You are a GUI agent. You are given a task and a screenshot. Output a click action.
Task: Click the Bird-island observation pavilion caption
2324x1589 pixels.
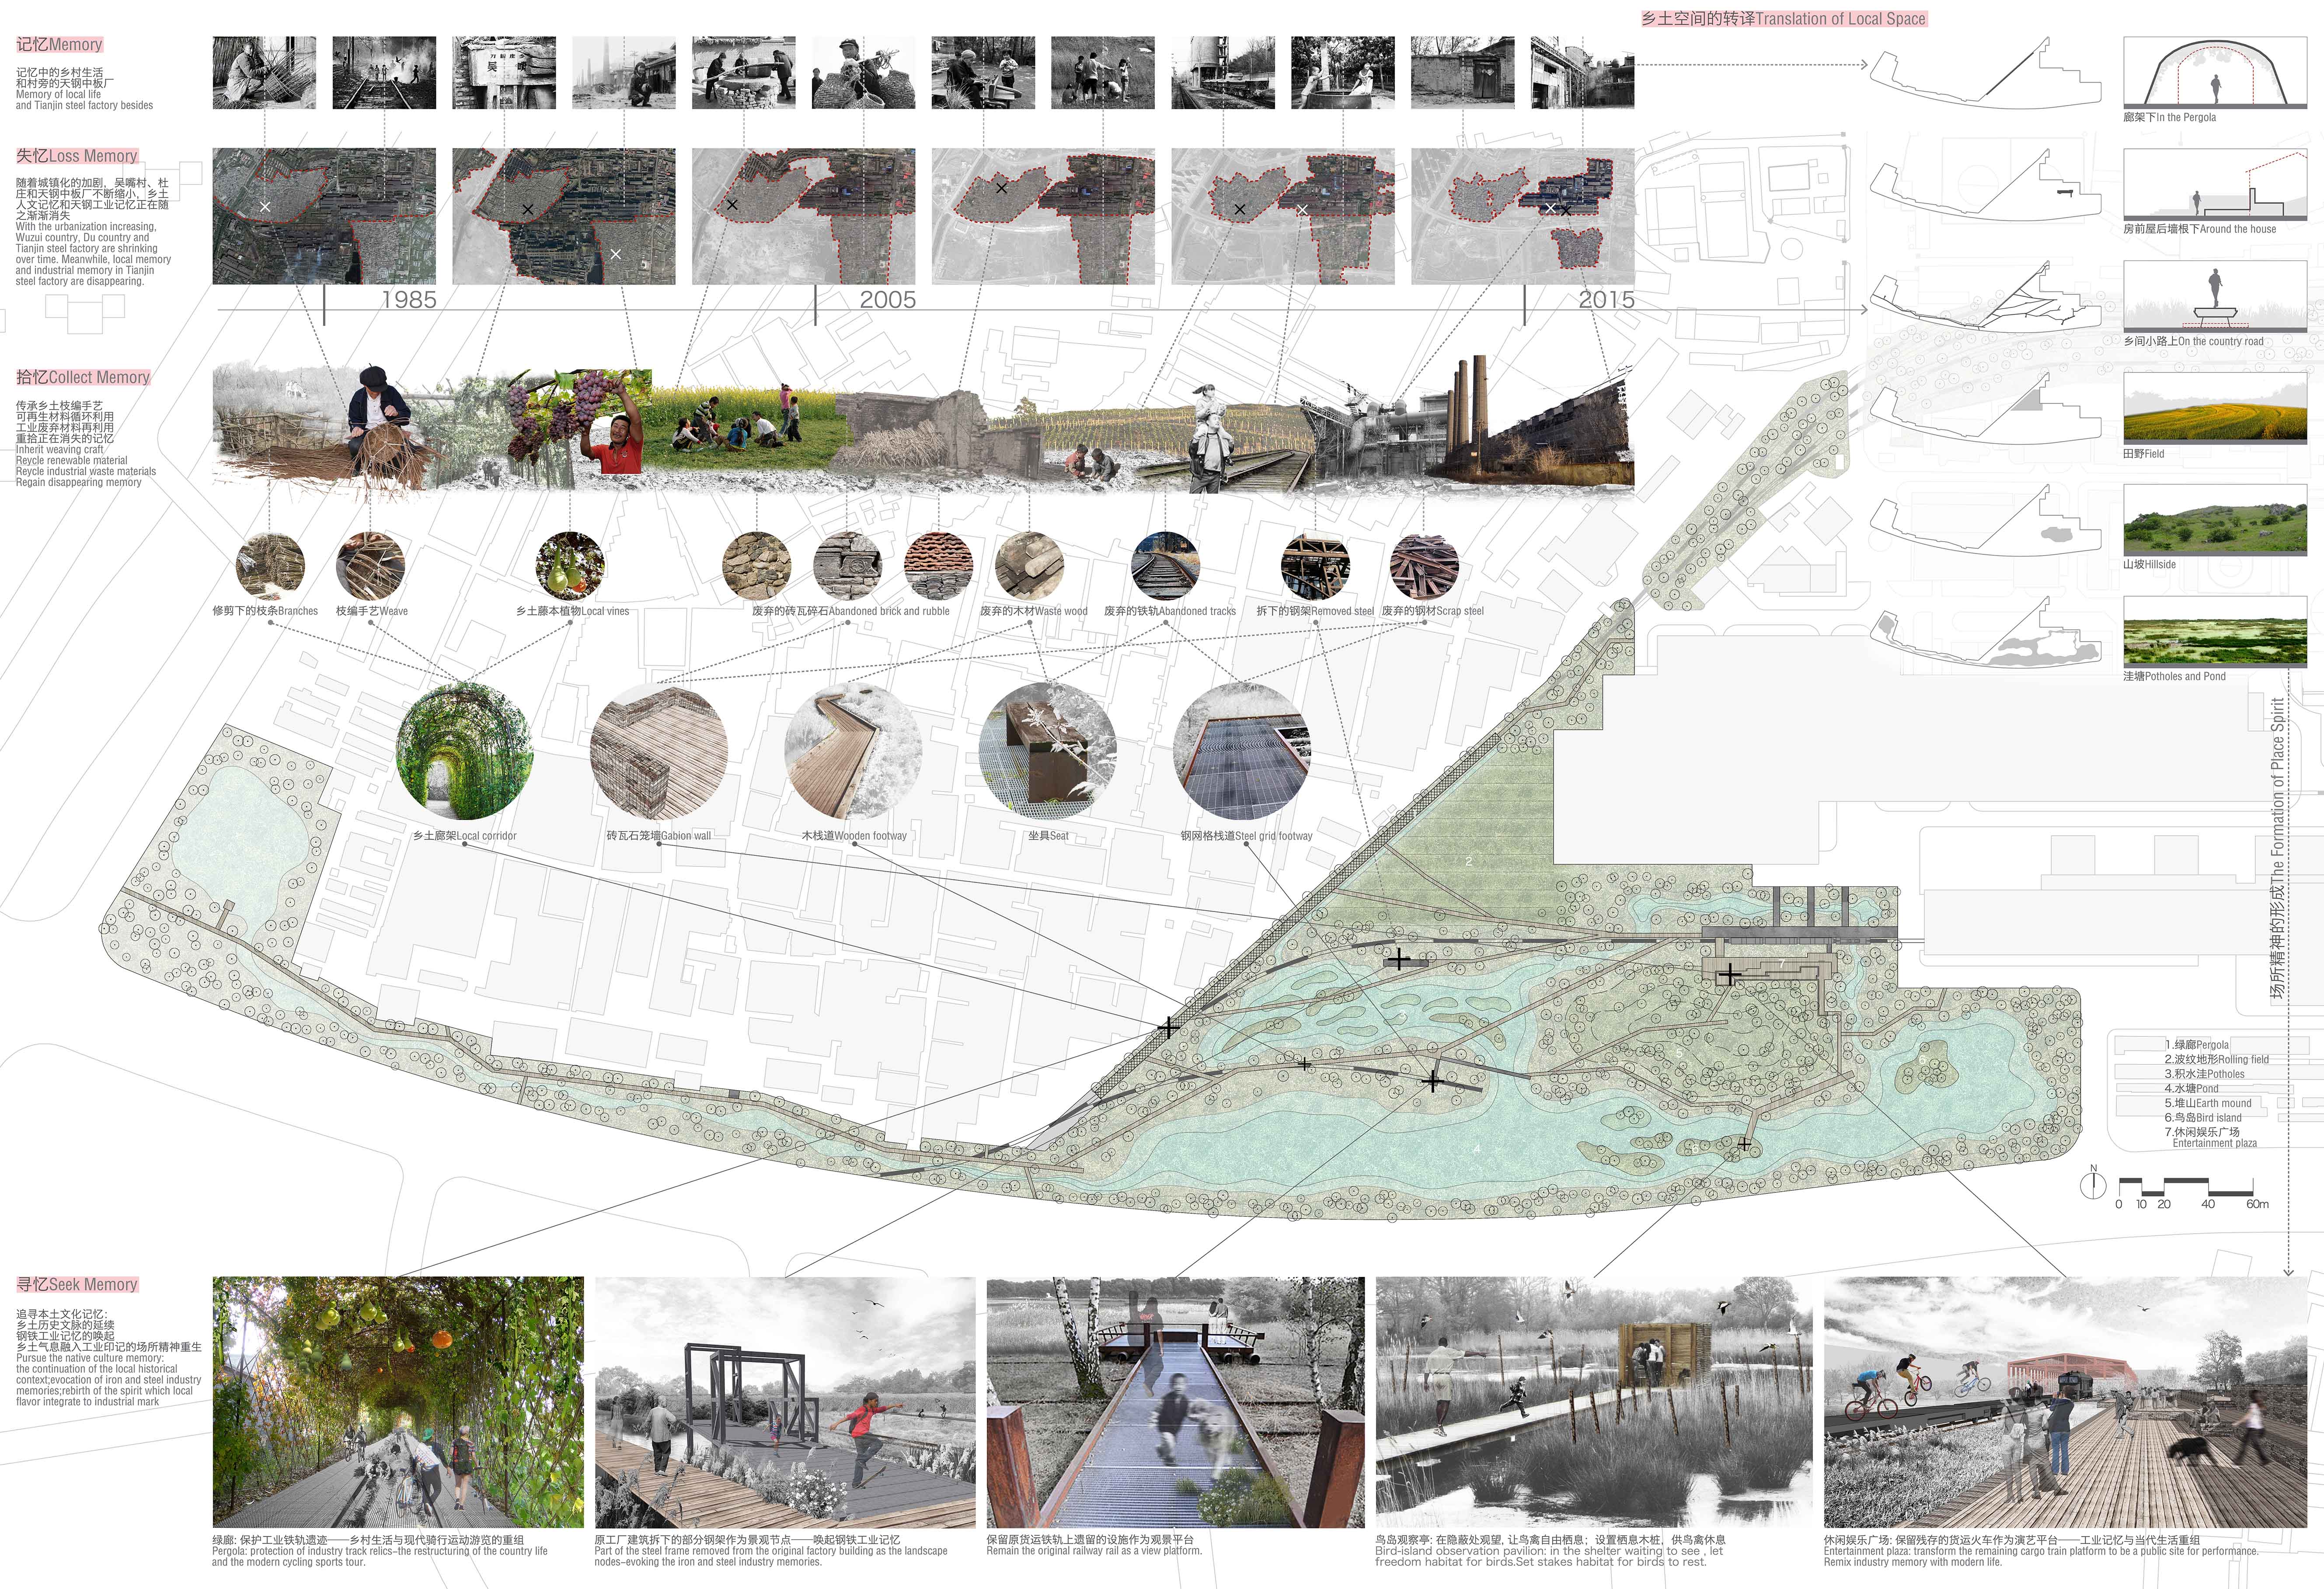1550,1551
